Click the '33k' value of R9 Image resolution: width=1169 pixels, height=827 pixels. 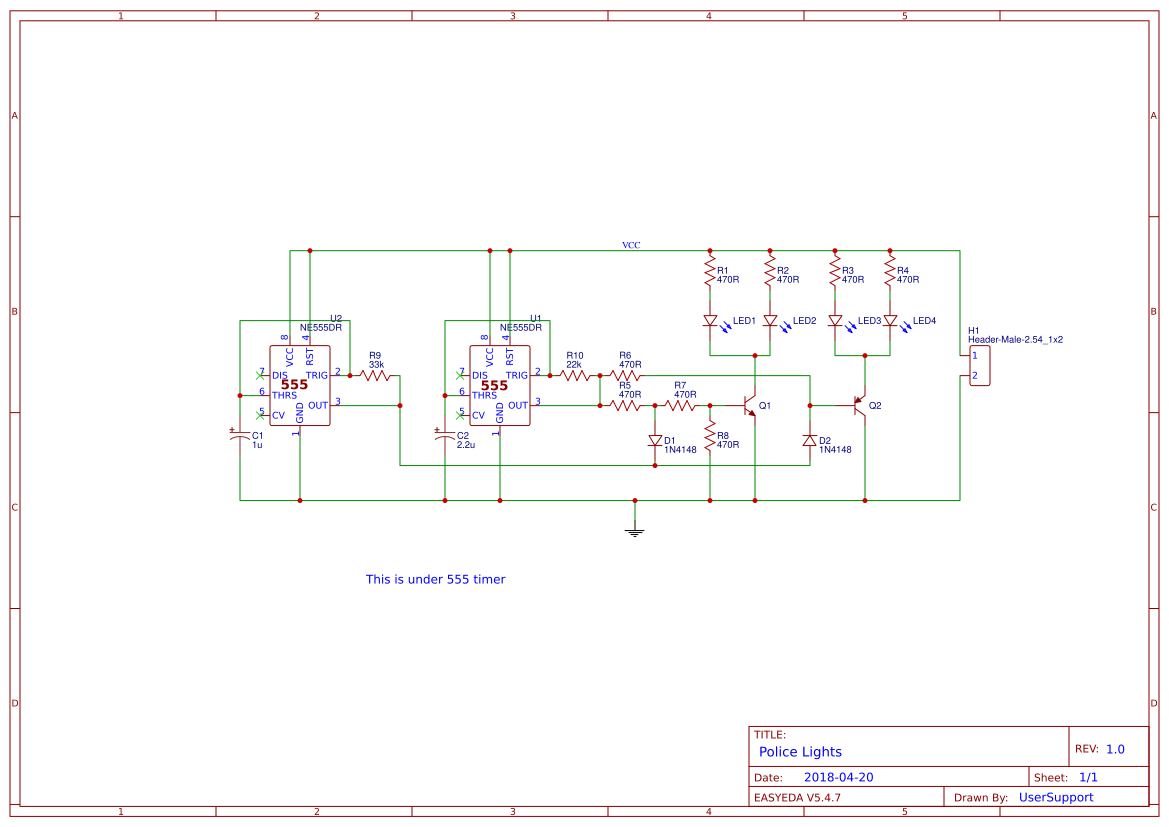(376, 365)
